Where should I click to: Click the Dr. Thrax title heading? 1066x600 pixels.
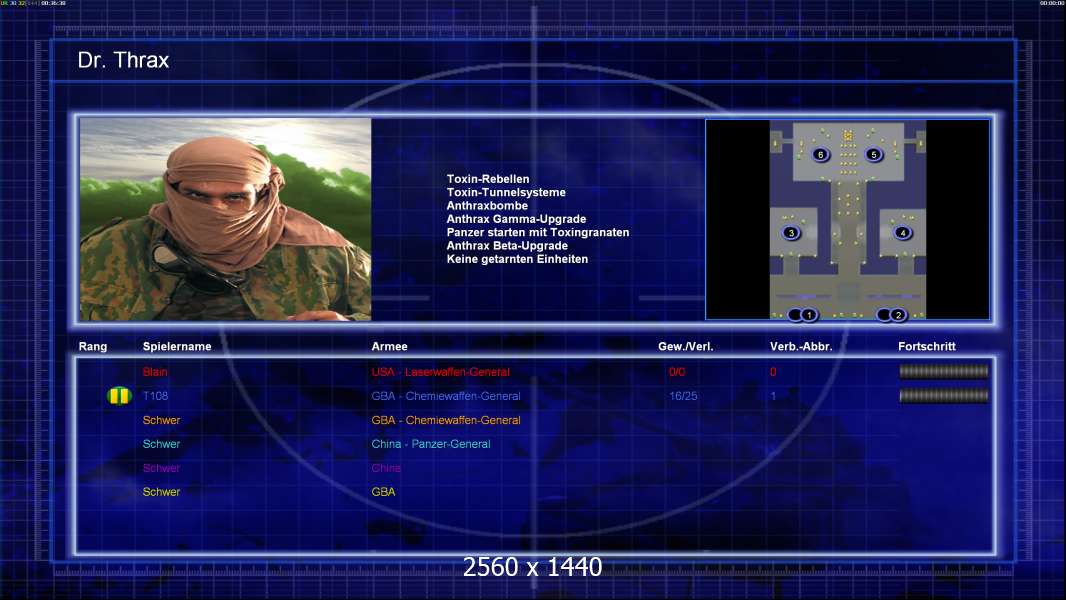point(123,60)
